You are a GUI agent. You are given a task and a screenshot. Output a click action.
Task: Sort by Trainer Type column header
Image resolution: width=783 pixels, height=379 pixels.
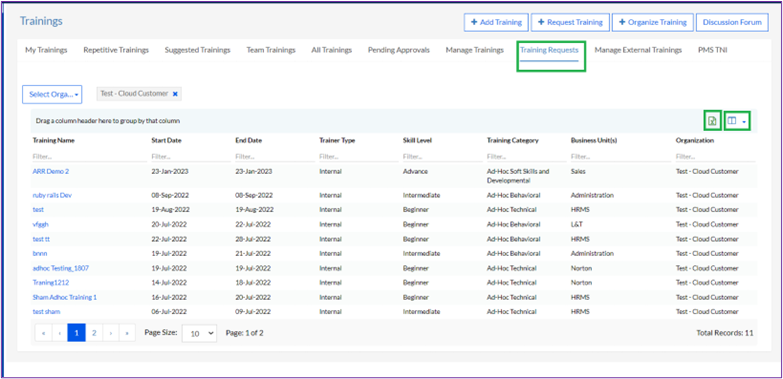click(337, 140)
